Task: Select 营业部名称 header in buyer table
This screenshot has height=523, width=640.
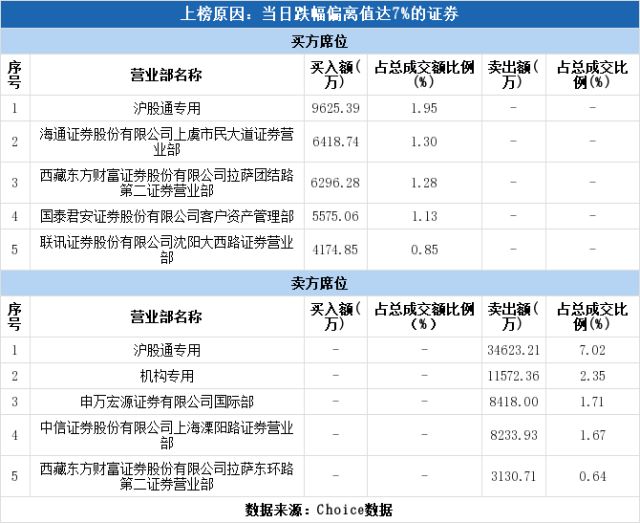Action: [x=167, y=75]
